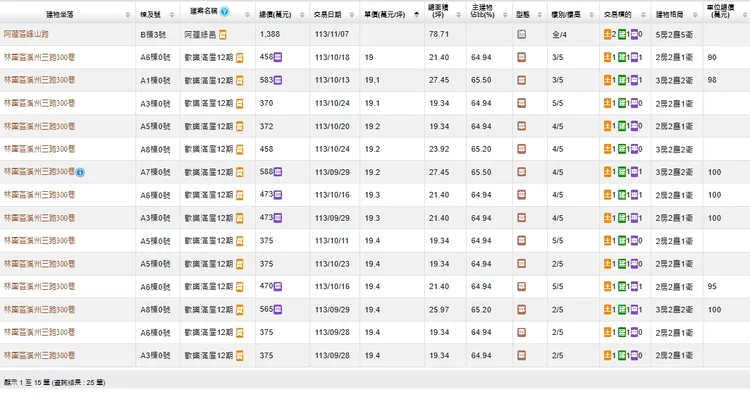This screenshot has width=750, height=395.
Task: Sort the table by 建物坐落 column arrows
Action: 128,15
